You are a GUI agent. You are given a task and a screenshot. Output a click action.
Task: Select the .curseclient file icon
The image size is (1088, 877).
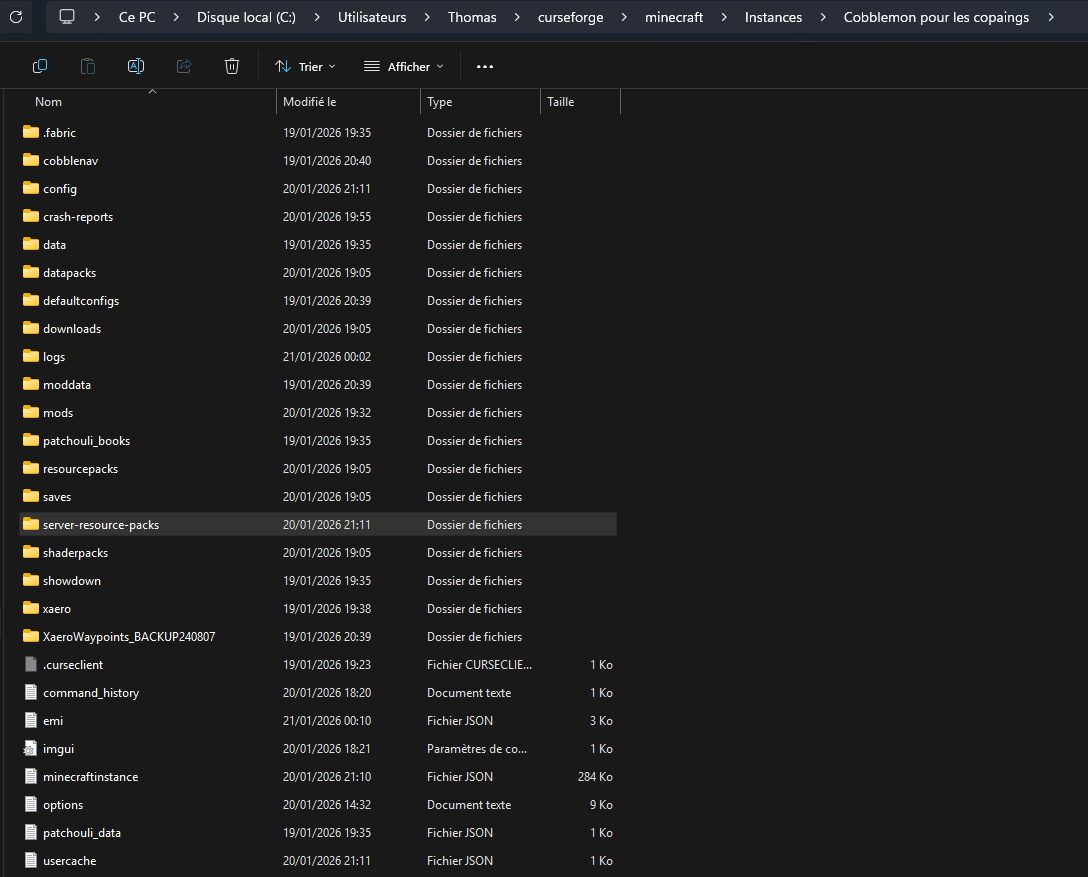[x=31, y=664]
